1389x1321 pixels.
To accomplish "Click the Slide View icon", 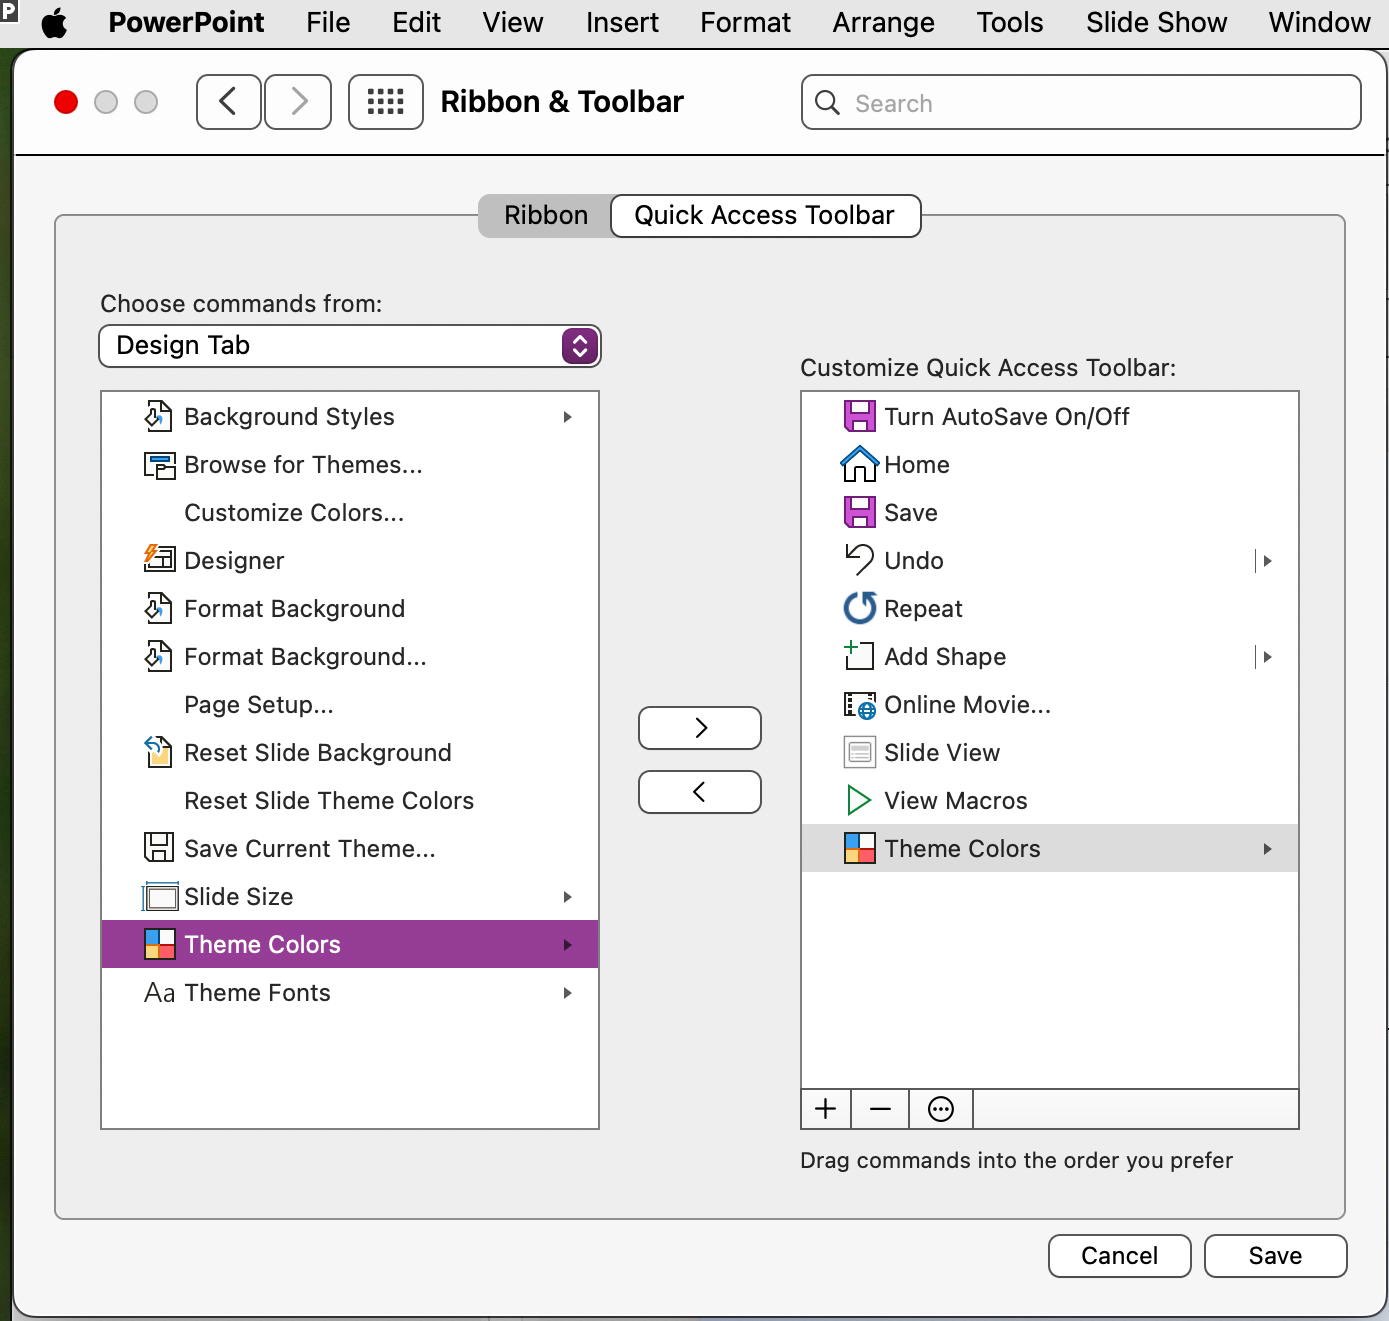I will point(859,752).
